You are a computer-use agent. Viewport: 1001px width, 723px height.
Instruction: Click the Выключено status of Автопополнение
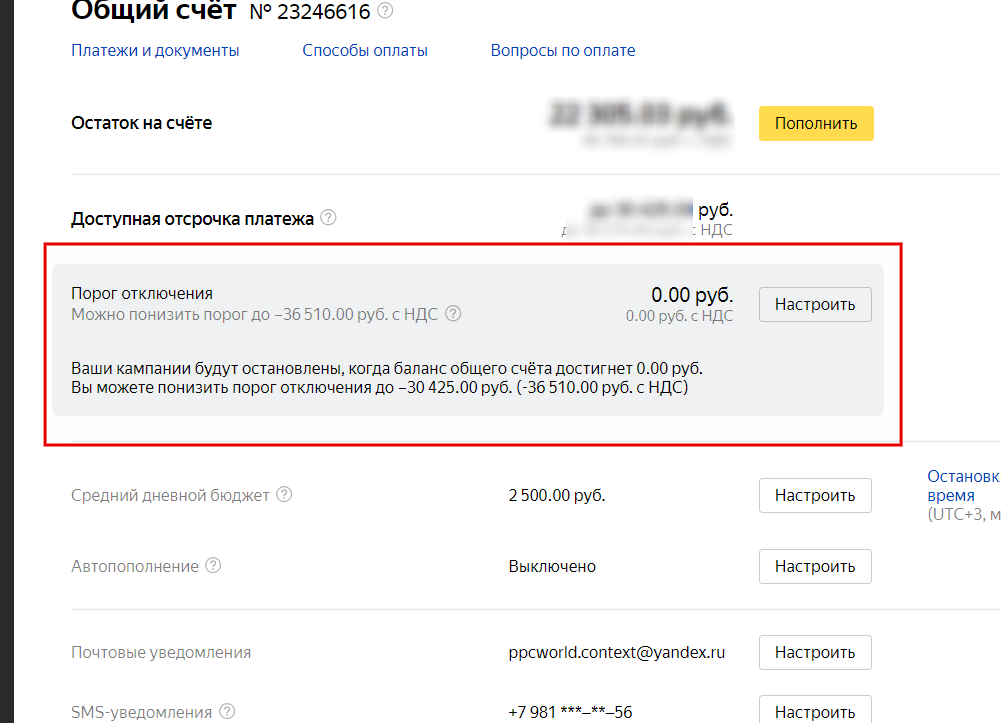point(552,566)
